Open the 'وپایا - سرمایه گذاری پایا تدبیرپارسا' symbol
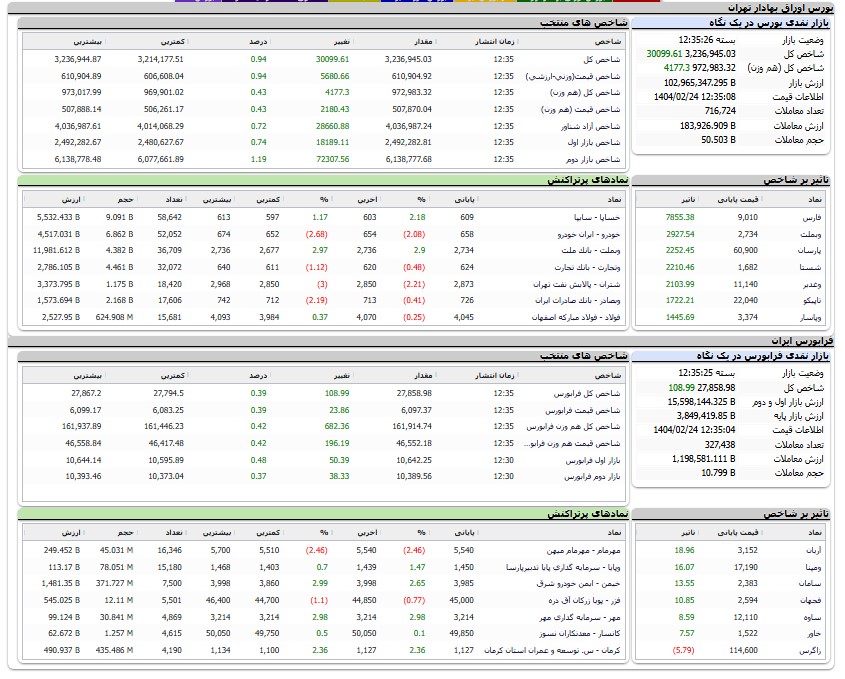This screenshot has height=679, width=845. [x=563, y=567]
